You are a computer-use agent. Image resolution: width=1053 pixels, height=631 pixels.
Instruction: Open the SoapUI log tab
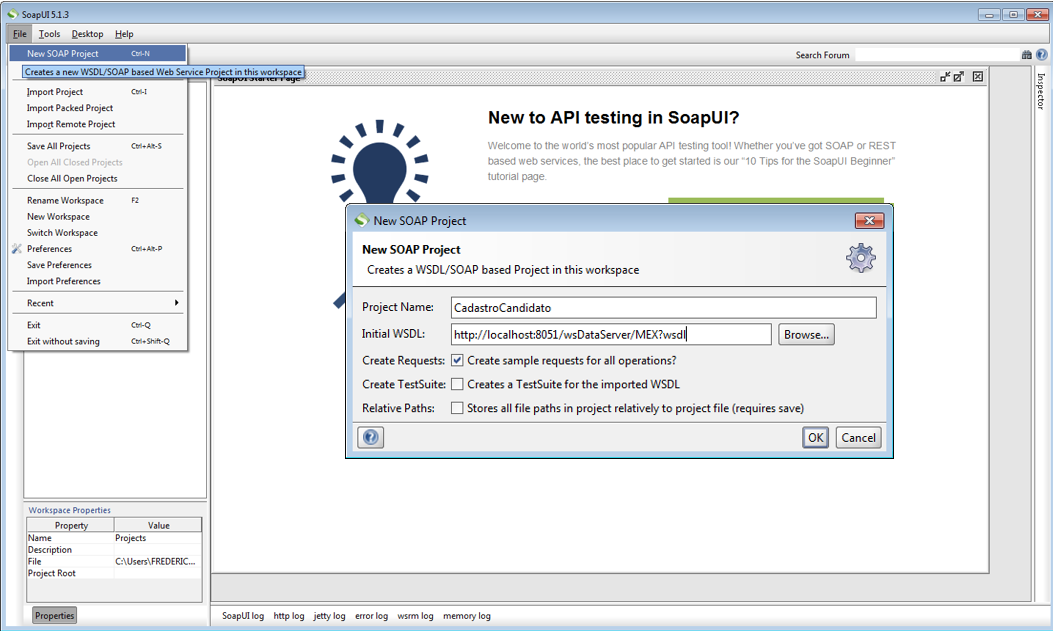(x=242, y=616)
